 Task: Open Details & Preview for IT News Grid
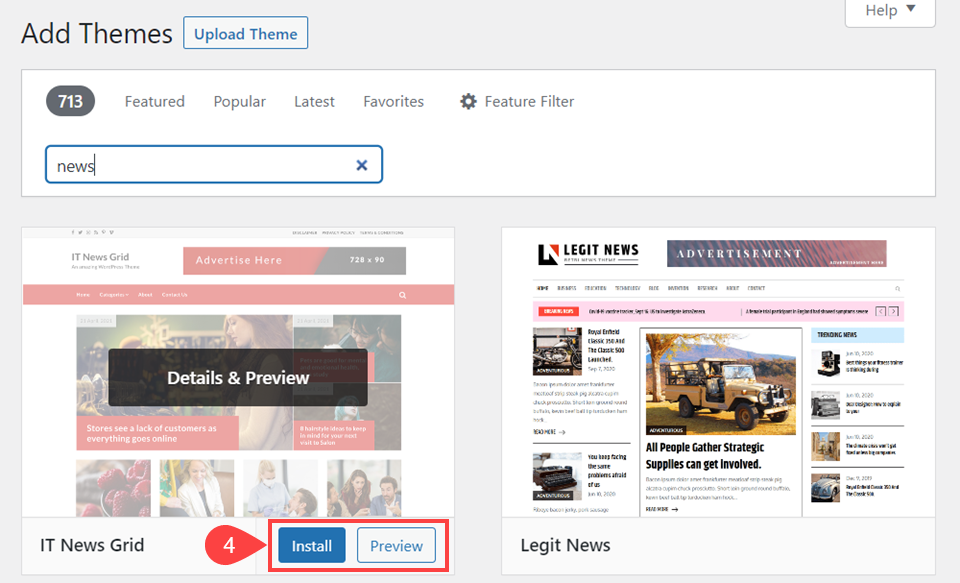click(238, 377)
